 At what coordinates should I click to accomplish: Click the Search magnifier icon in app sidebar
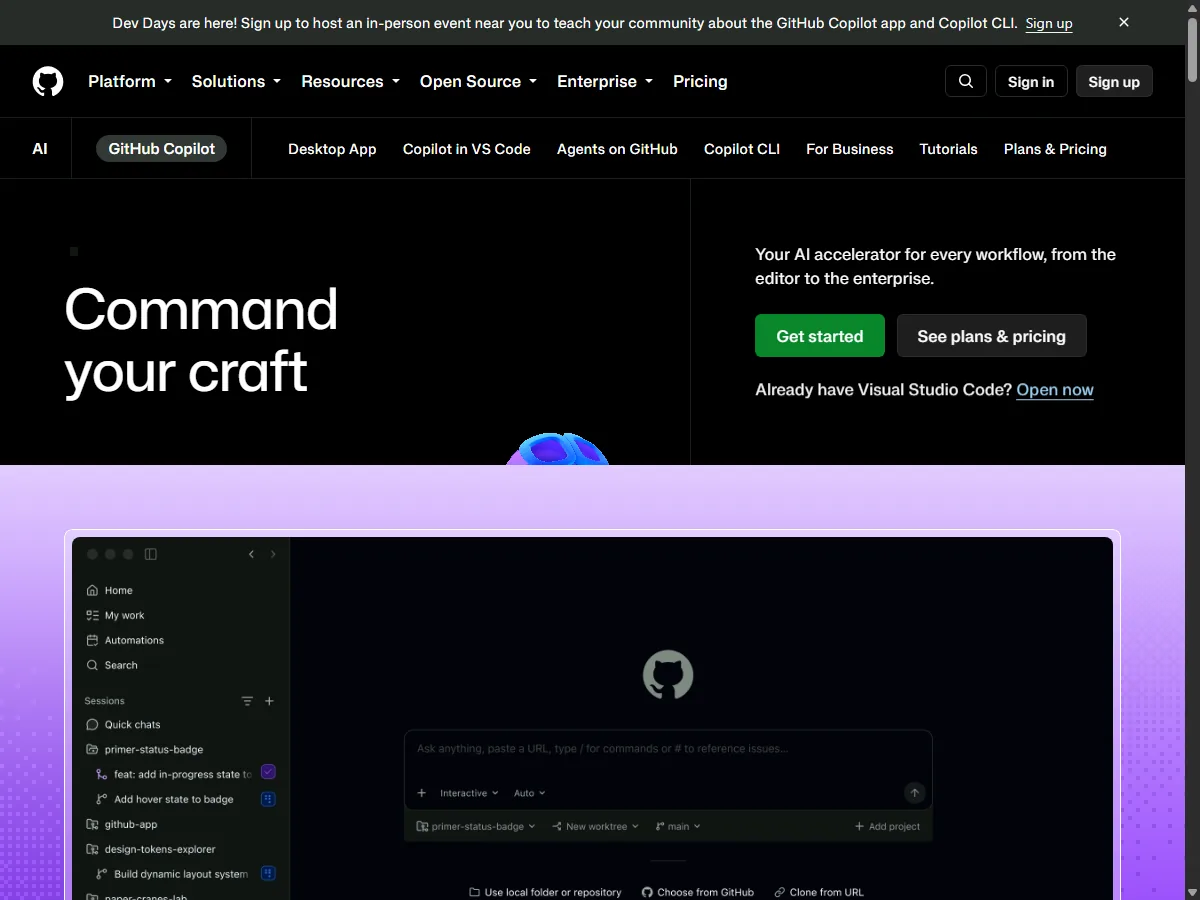pyautogui.click(x=92, y=665)
